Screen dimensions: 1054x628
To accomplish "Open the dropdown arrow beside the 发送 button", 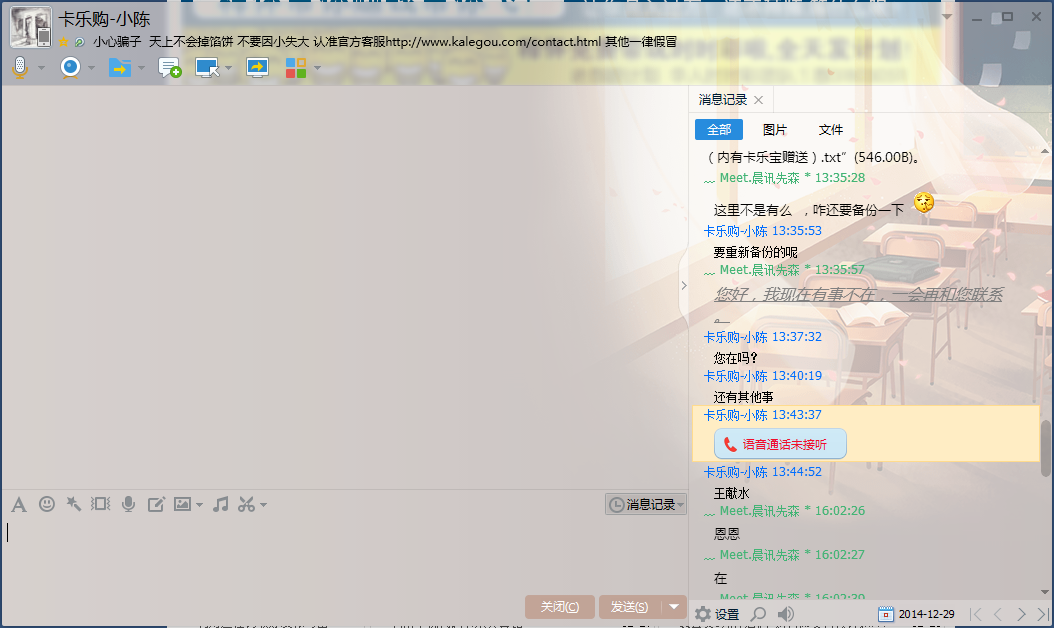I will (675, 607).
